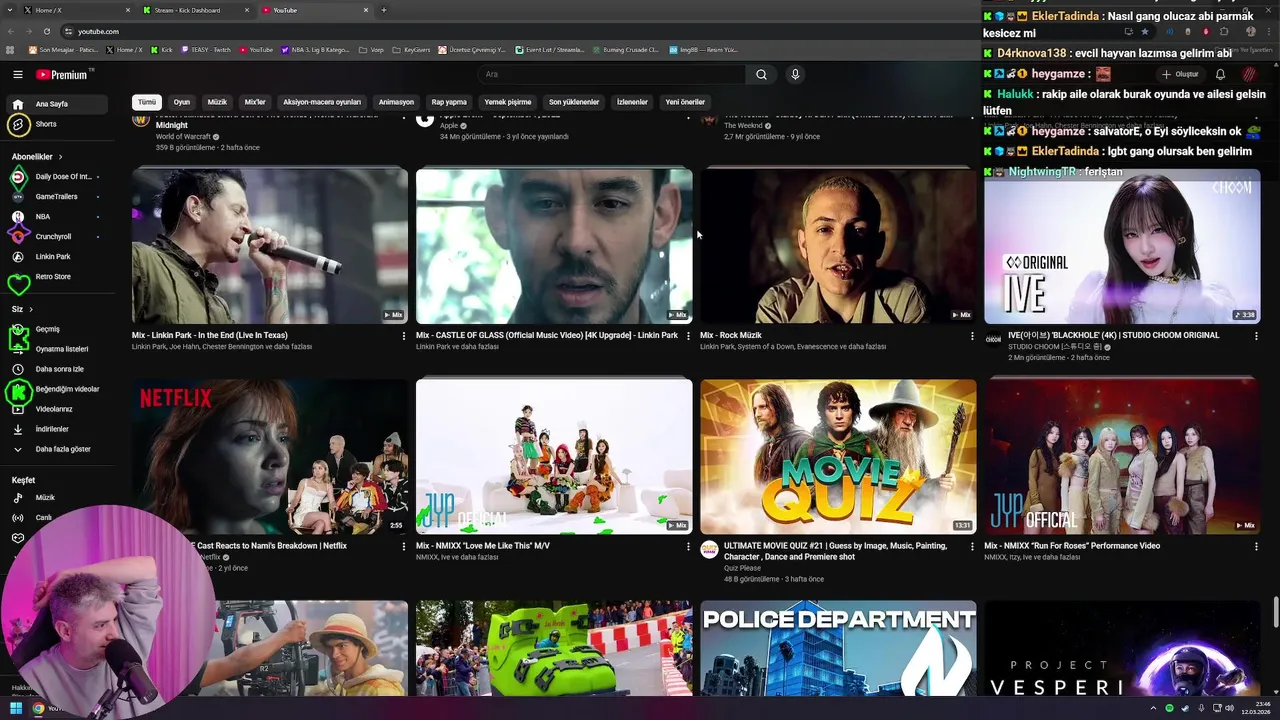This screenshot has height=720, width=1280.
Task: Open the account avatar menu
Action: click(x=1249, y=74)
